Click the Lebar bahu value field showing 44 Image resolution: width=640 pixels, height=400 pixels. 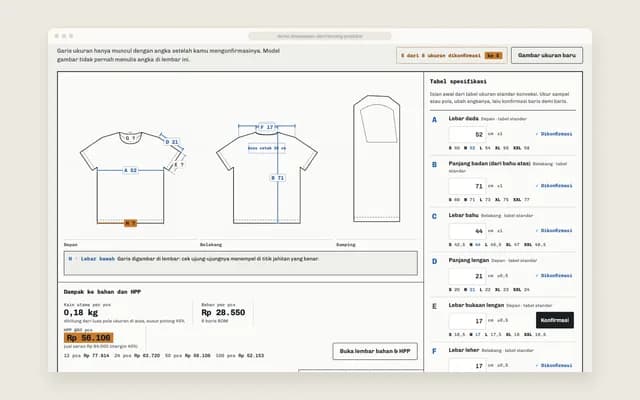(x=467, y=231)
